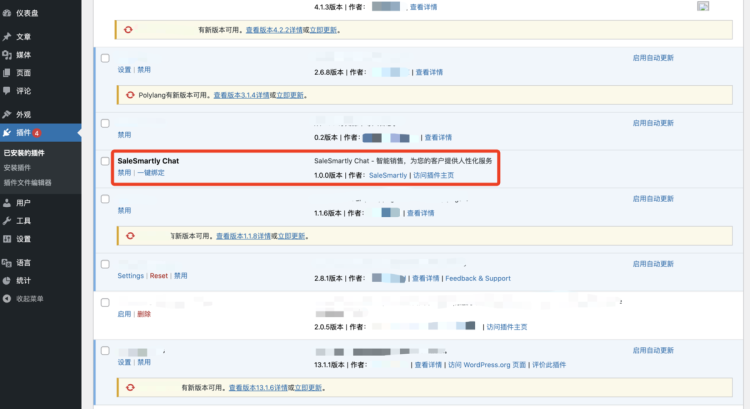The width and height of the screenshot is (750, 409).
Task: Check the box for the 2.8.1版本 plugin row
Action: (105, 264)
